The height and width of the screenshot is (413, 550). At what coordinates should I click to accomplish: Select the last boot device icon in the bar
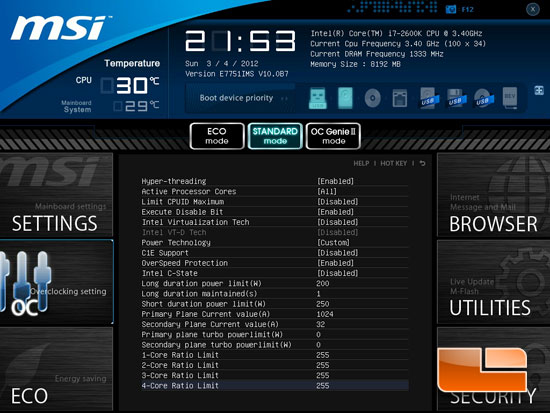tap(510, 98)
